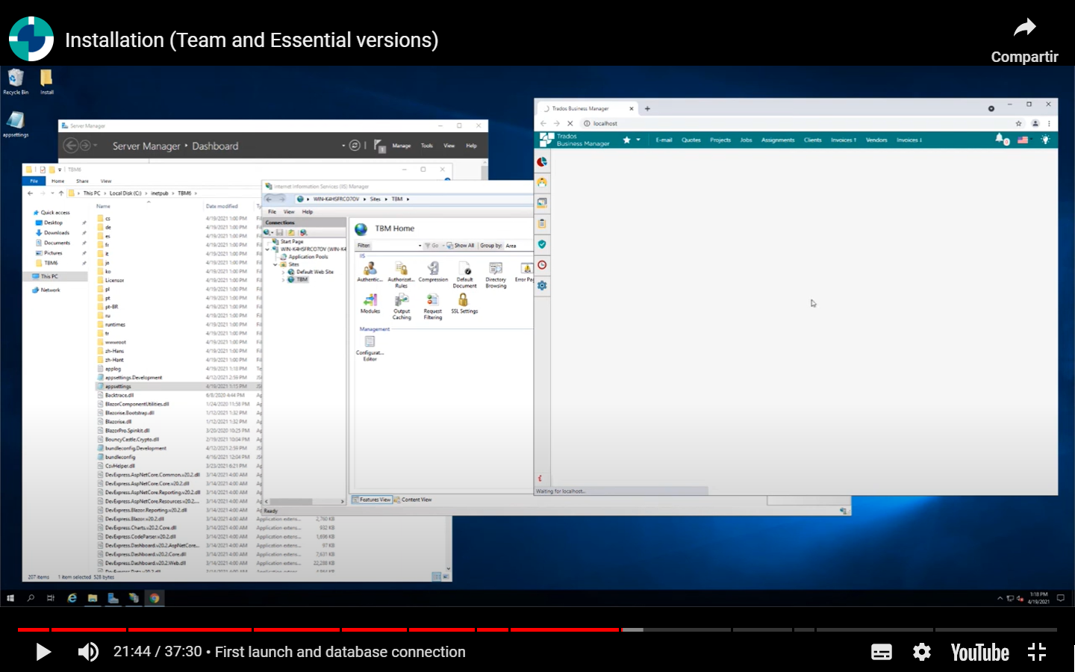Open the settings gear in Trados sidebar
Screen dimensions: 1077x672
(542, 285)
